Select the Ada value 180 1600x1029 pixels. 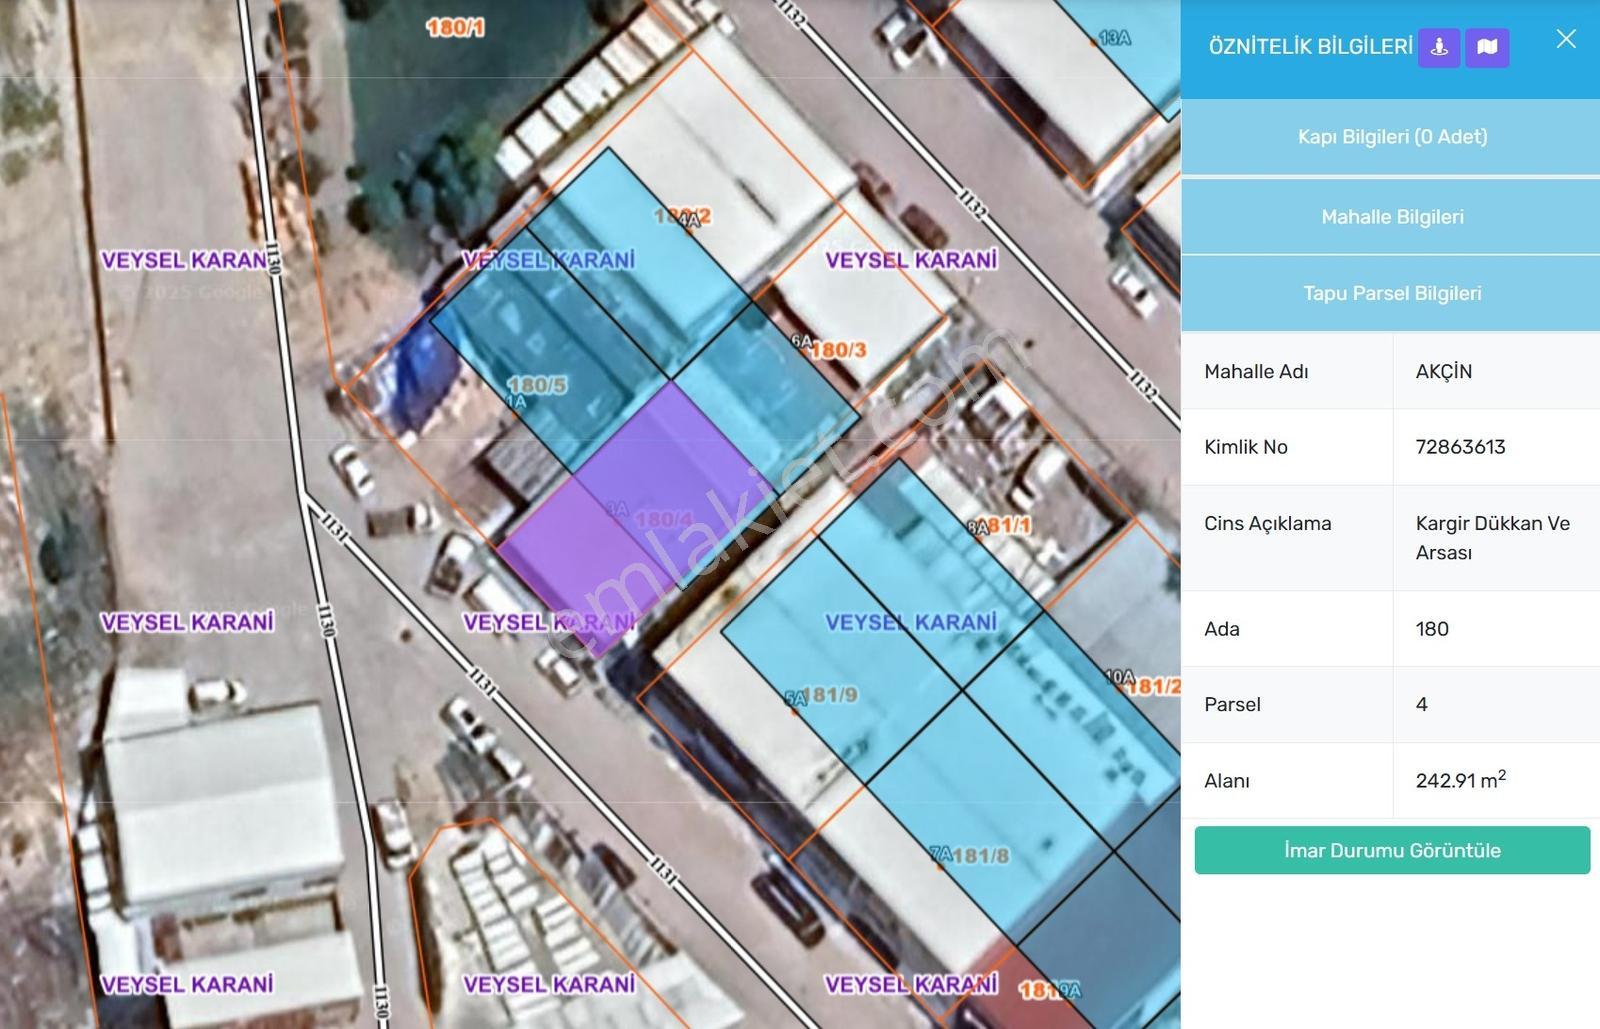[x=1432, y=629]
